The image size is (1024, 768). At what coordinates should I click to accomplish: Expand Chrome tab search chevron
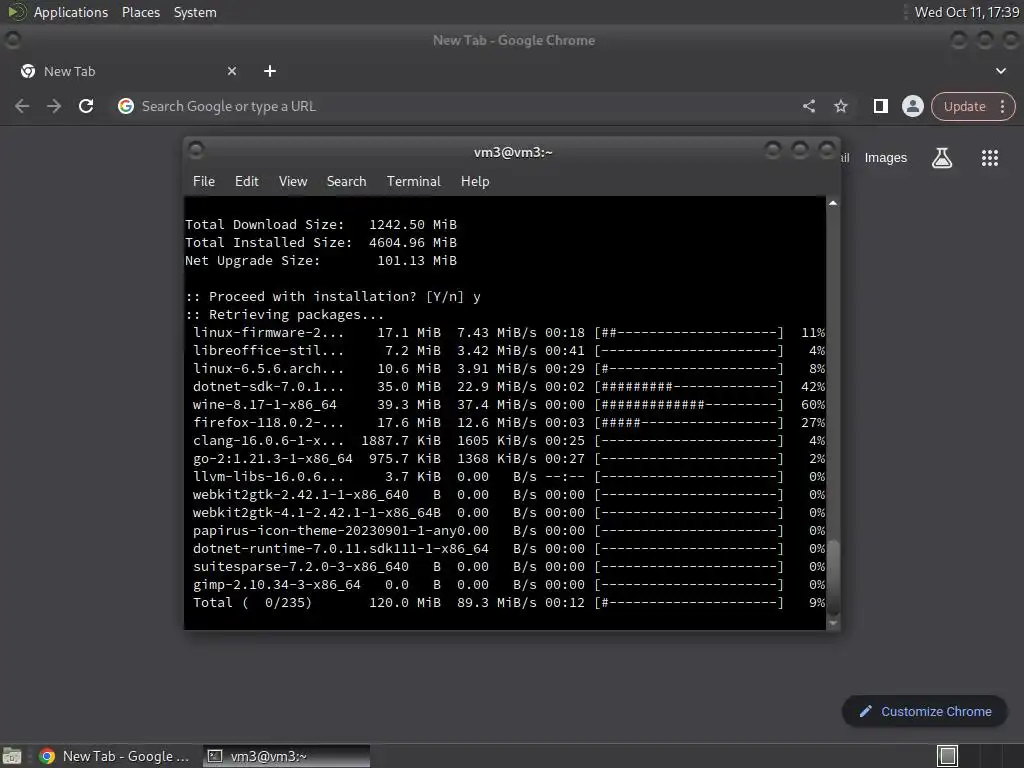pos(1000,71)
